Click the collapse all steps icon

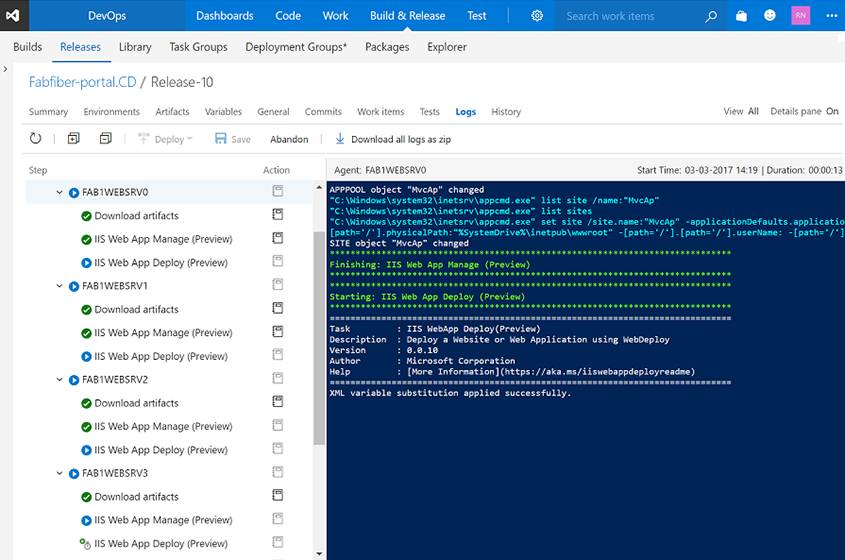pos(106,139)
